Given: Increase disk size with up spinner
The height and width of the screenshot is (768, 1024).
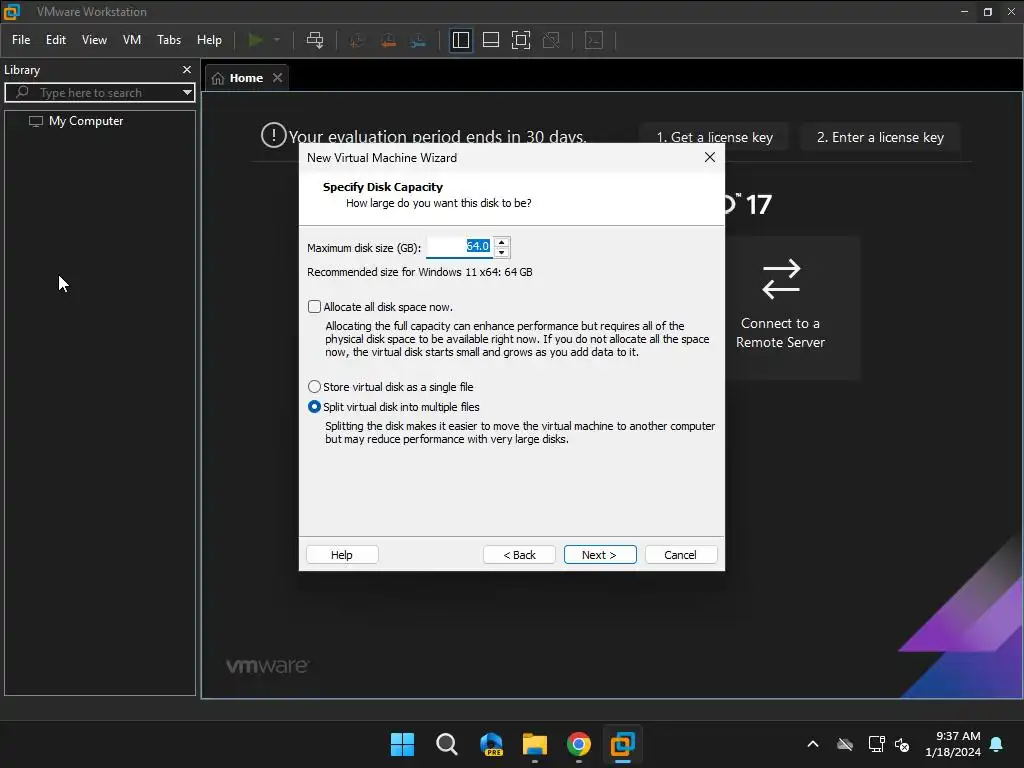Looking at the screenshot, I should [x=502, y=242].
